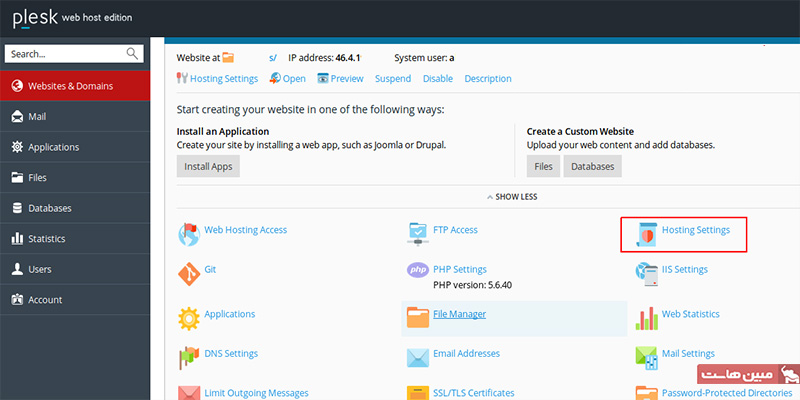Open the Web Statistics chart icon

pos(646,317)
